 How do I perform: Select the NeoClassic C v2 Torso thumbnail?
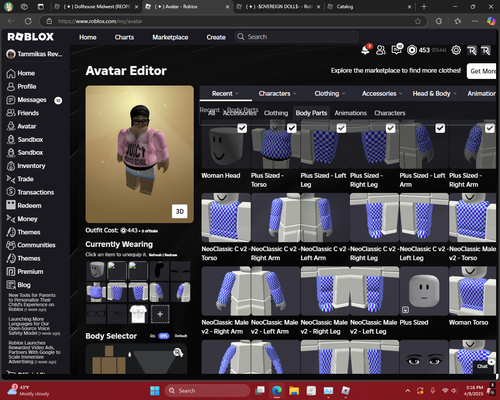point(226,217)
